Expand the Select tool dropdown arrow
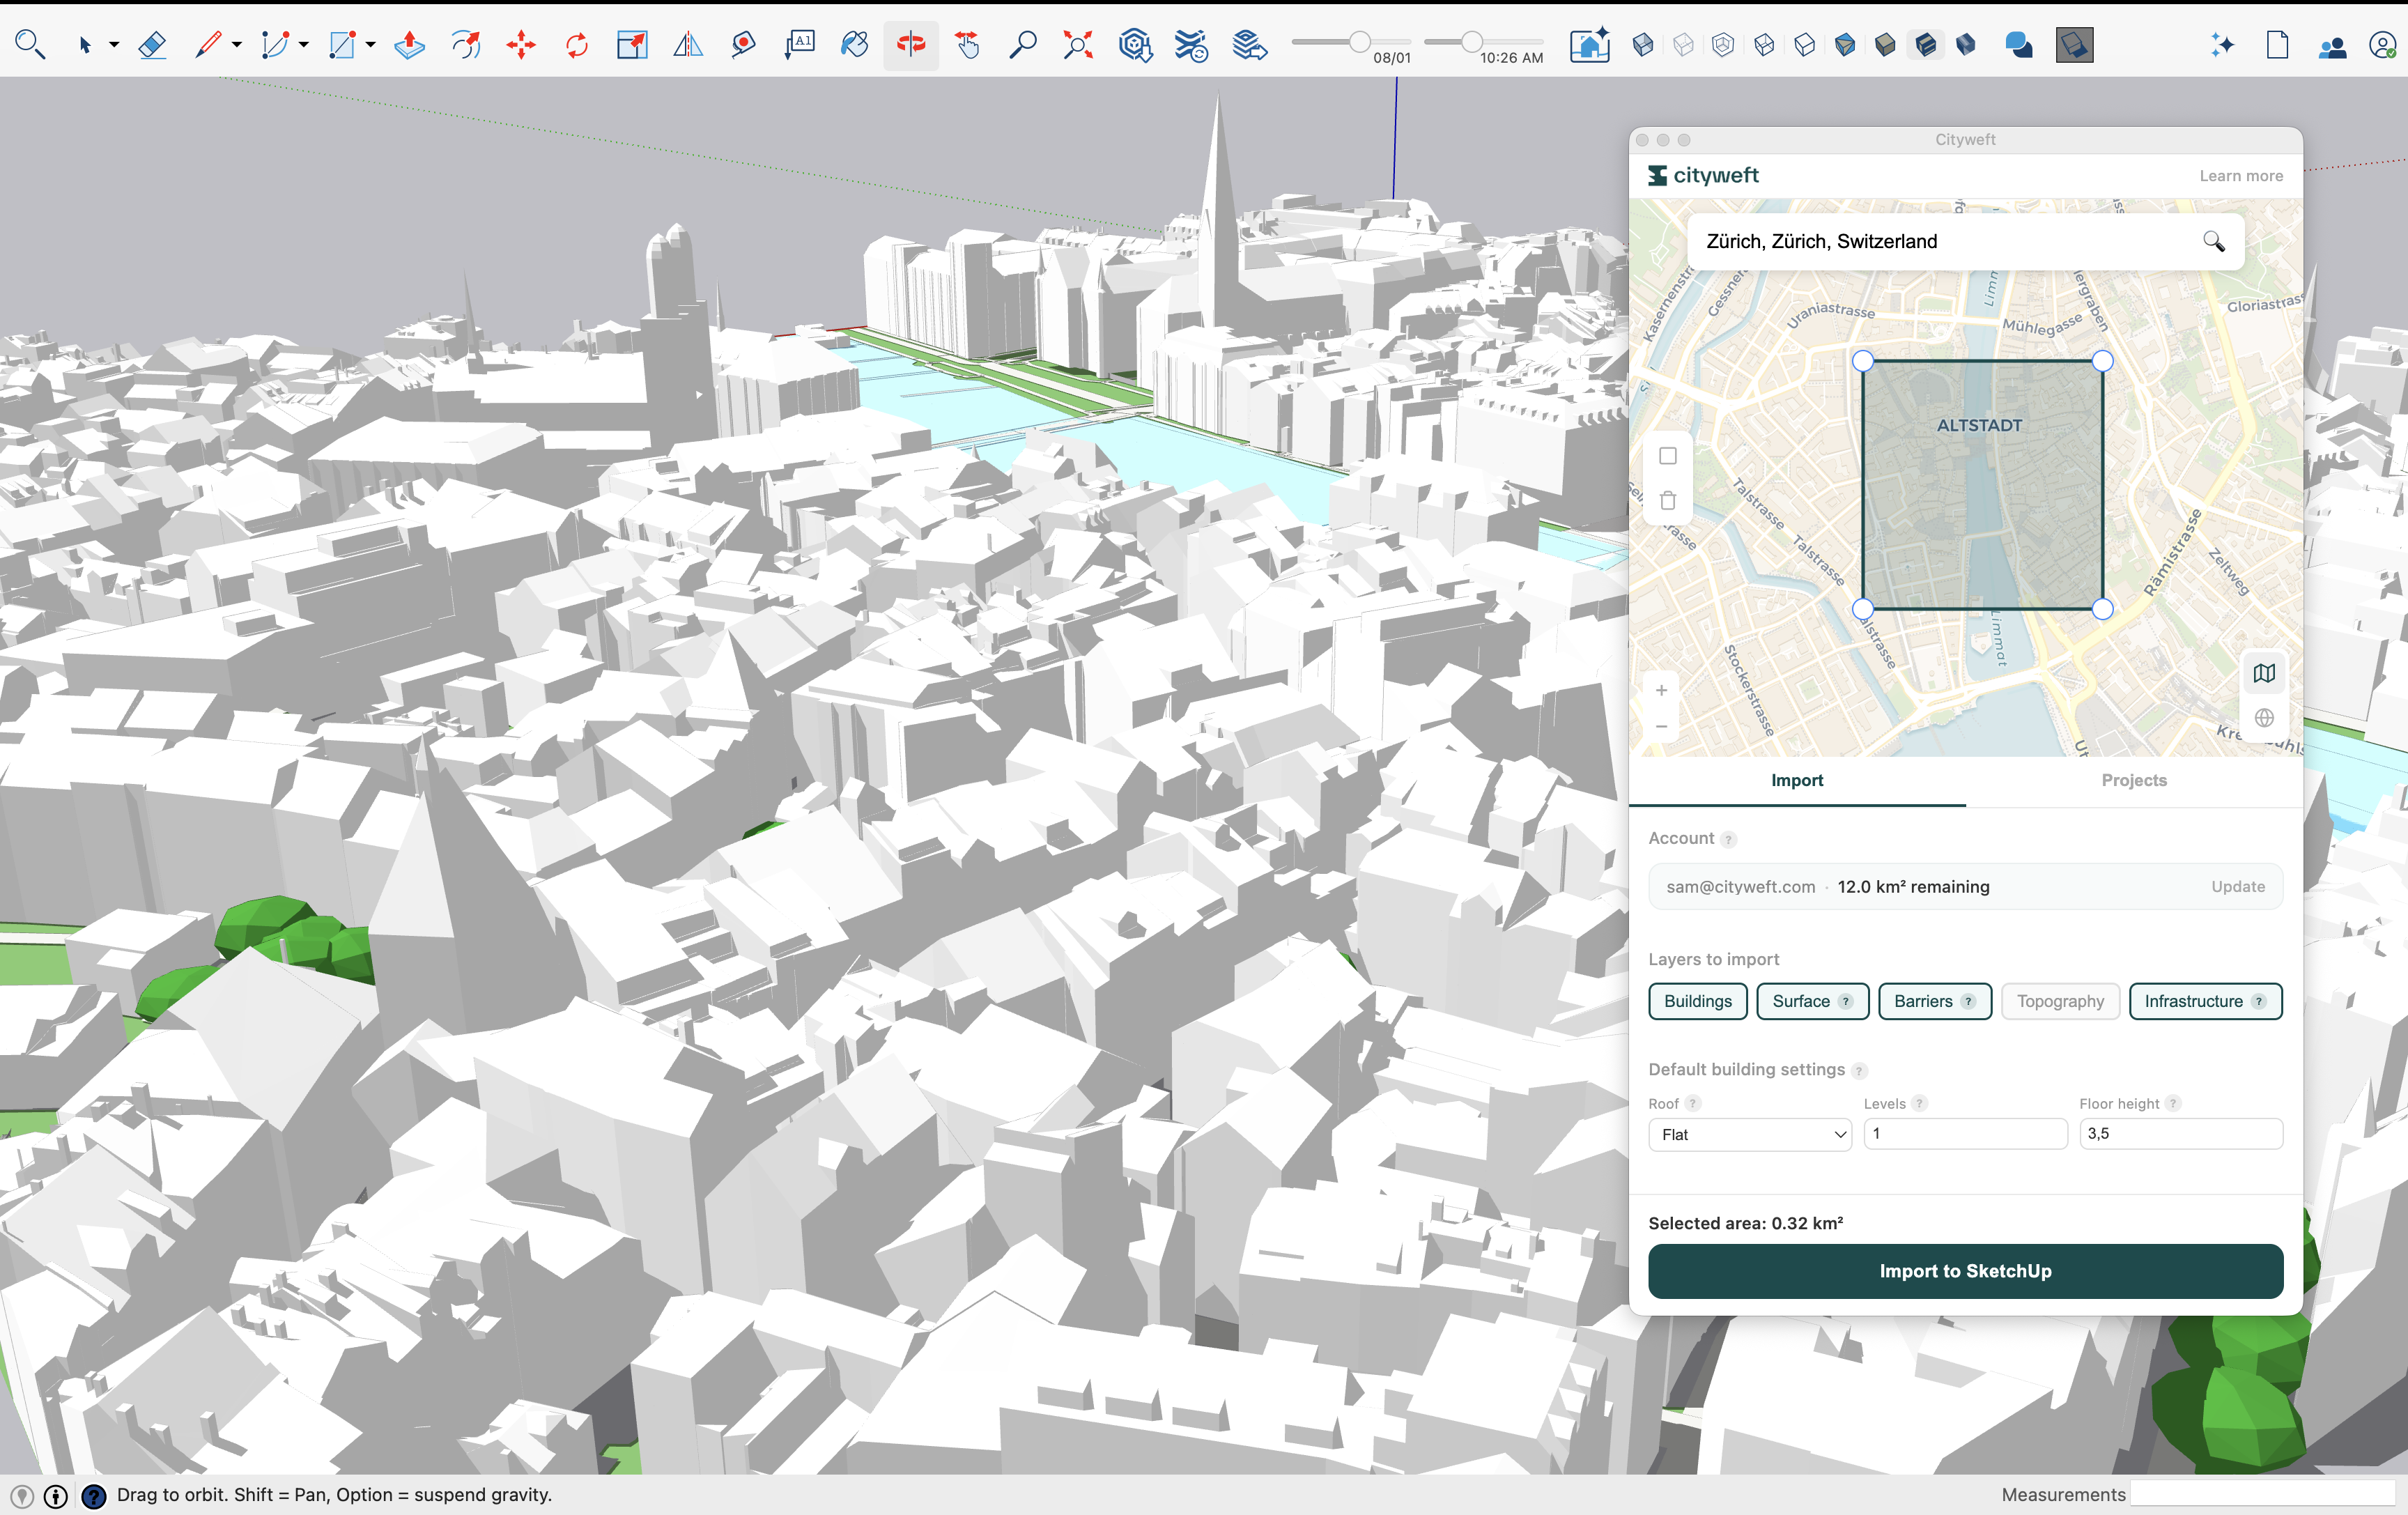The height and width of the screenshot is (1515, 2408). [114, 45]
